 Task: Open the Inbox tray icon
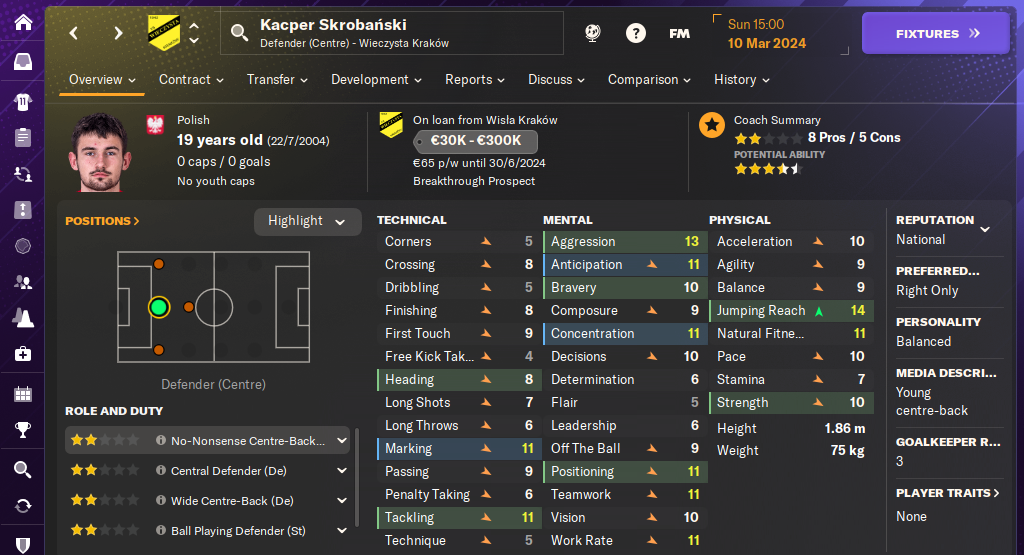[x=22, y=63]
